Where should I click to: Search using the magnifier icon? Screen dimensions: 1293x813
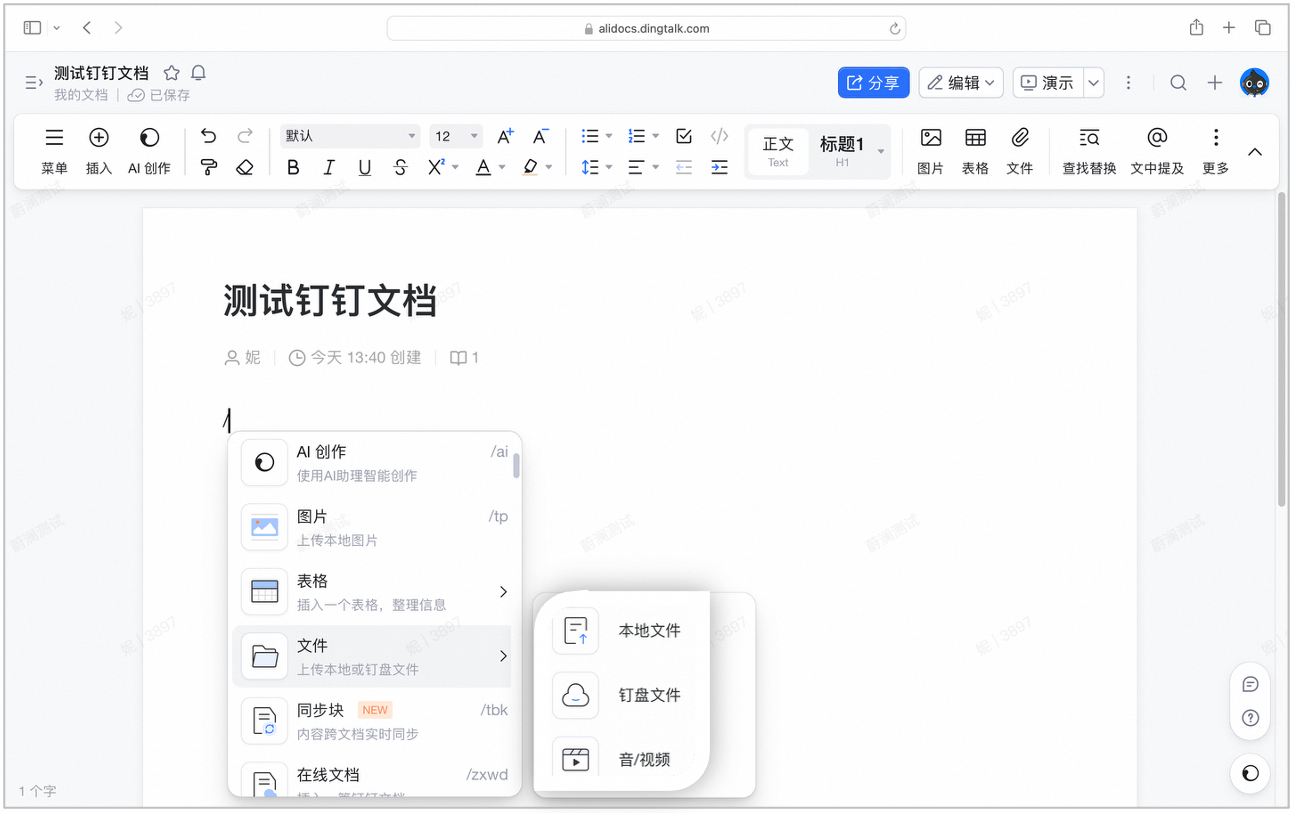pos(1178,83)
